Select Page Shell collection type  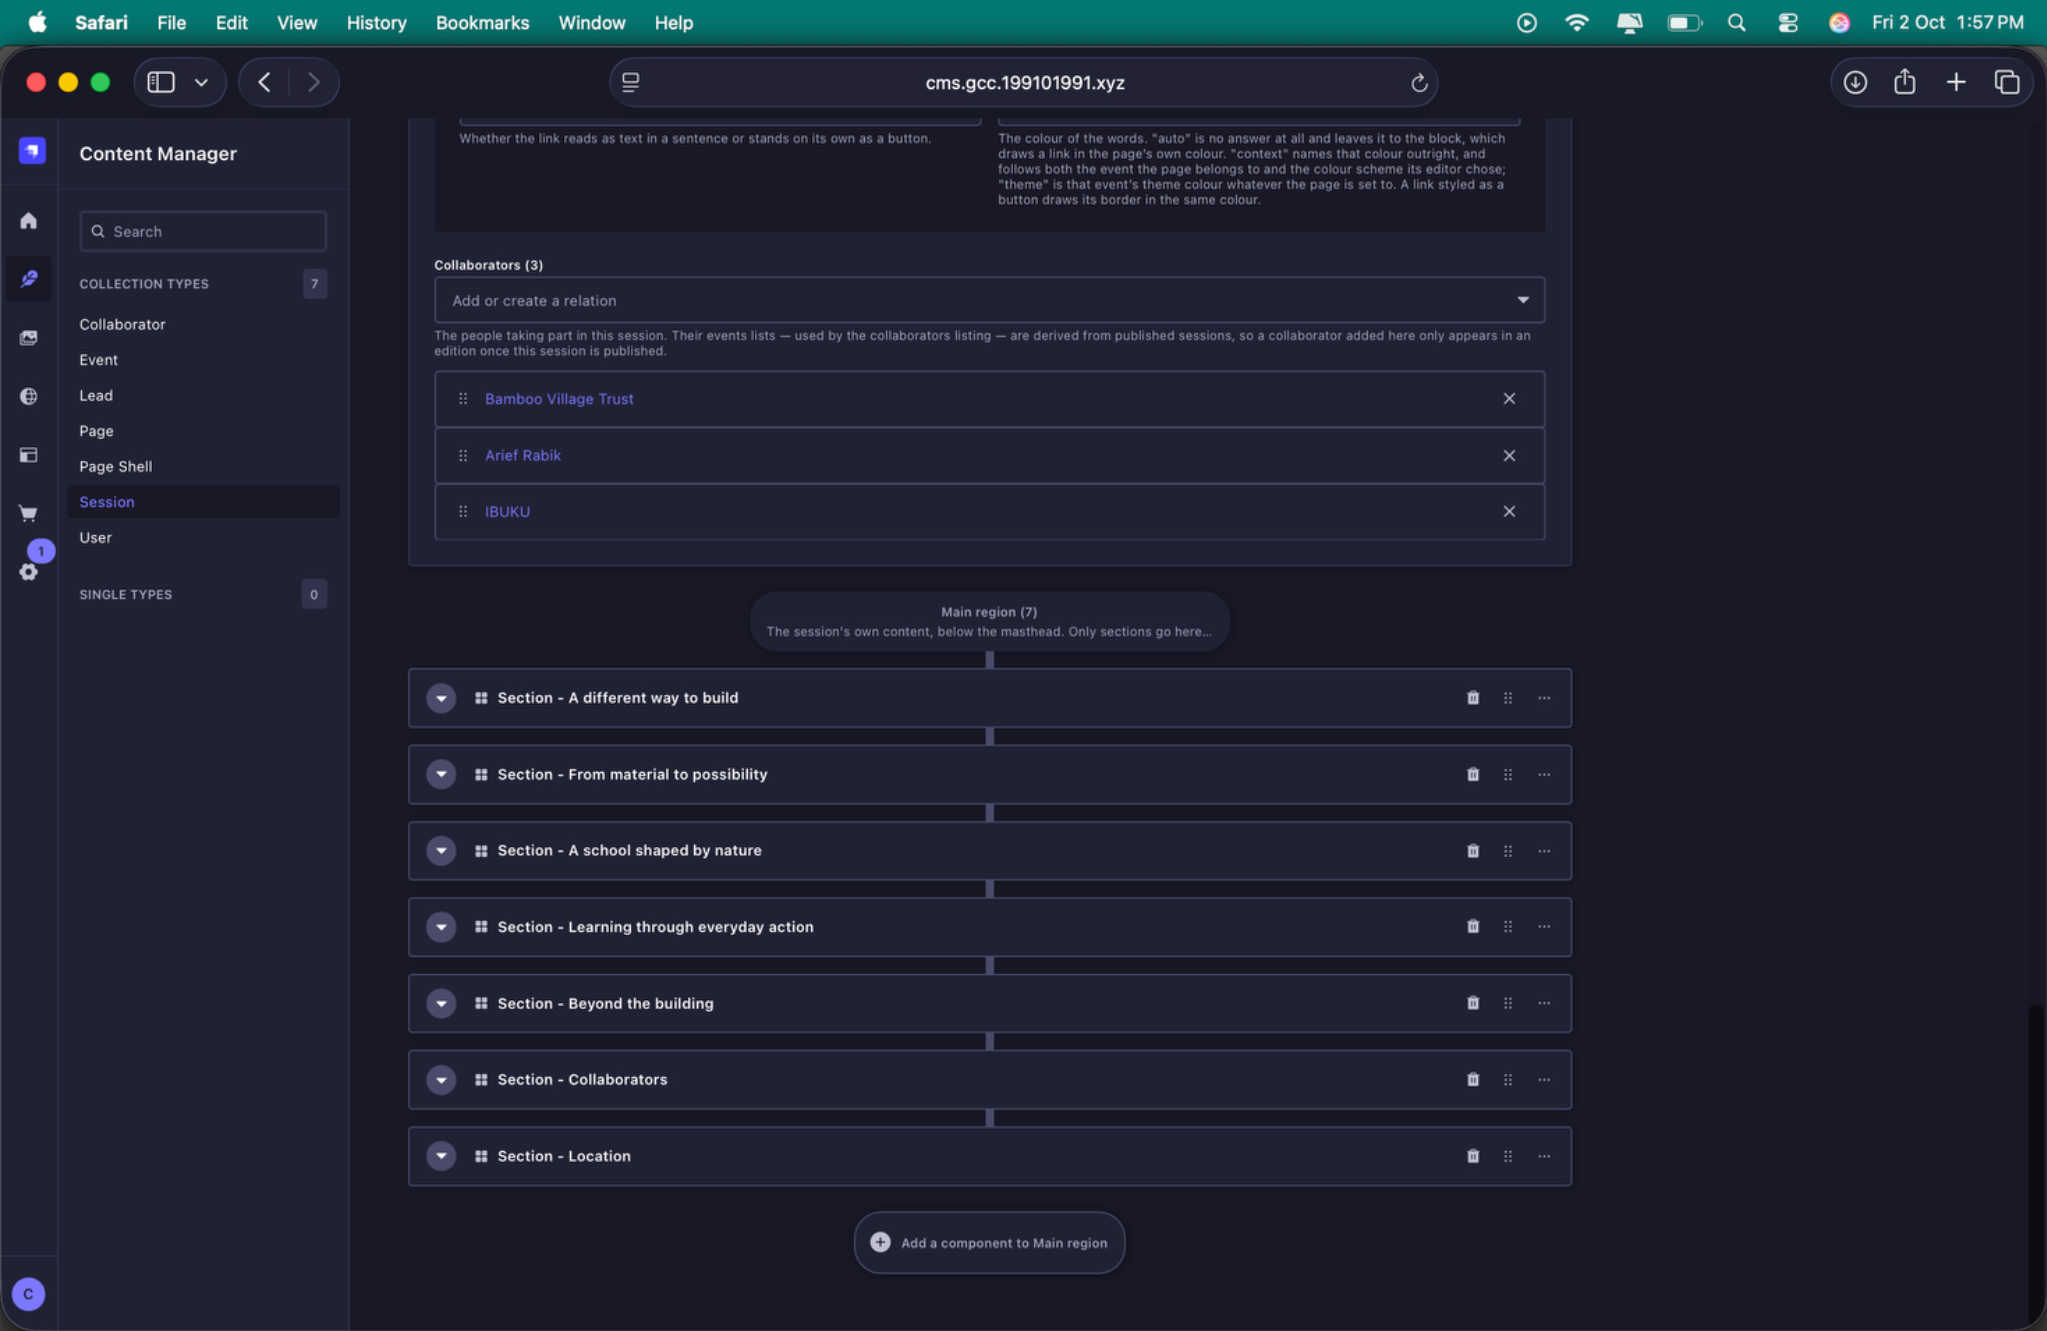pos(115,466)
